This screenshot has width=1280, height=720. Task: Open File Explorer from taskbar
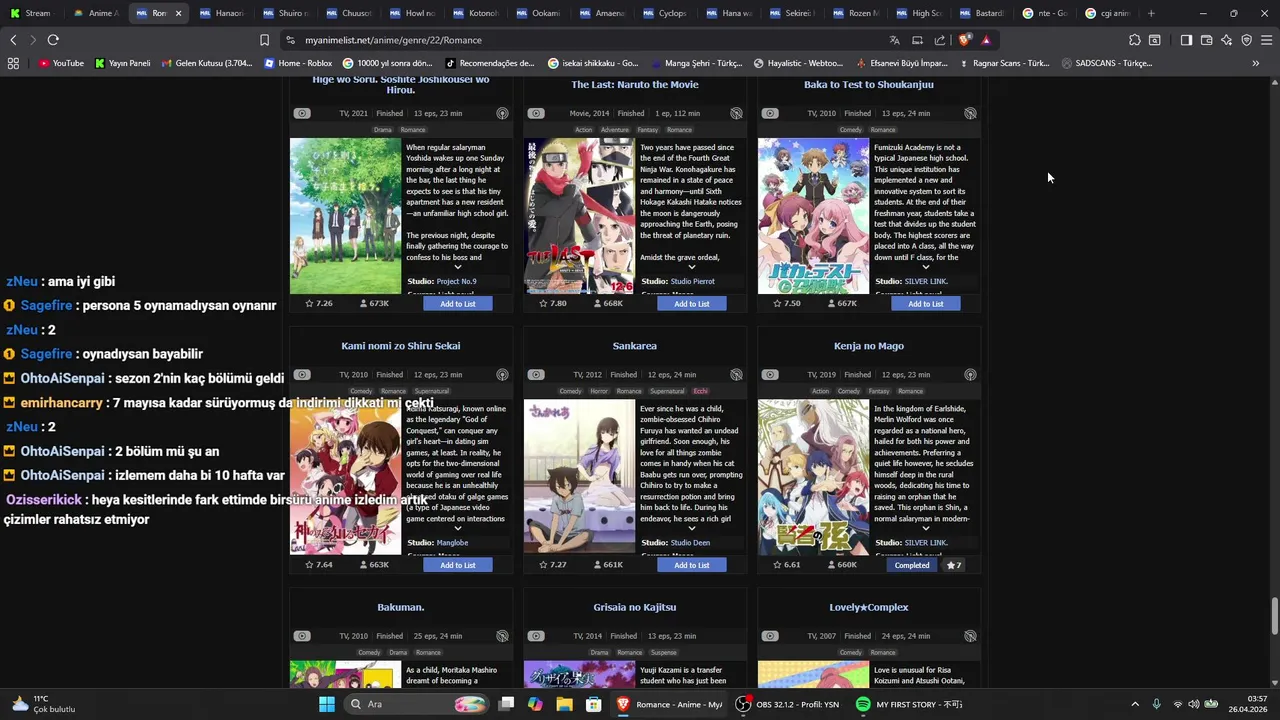pos(564,704)
